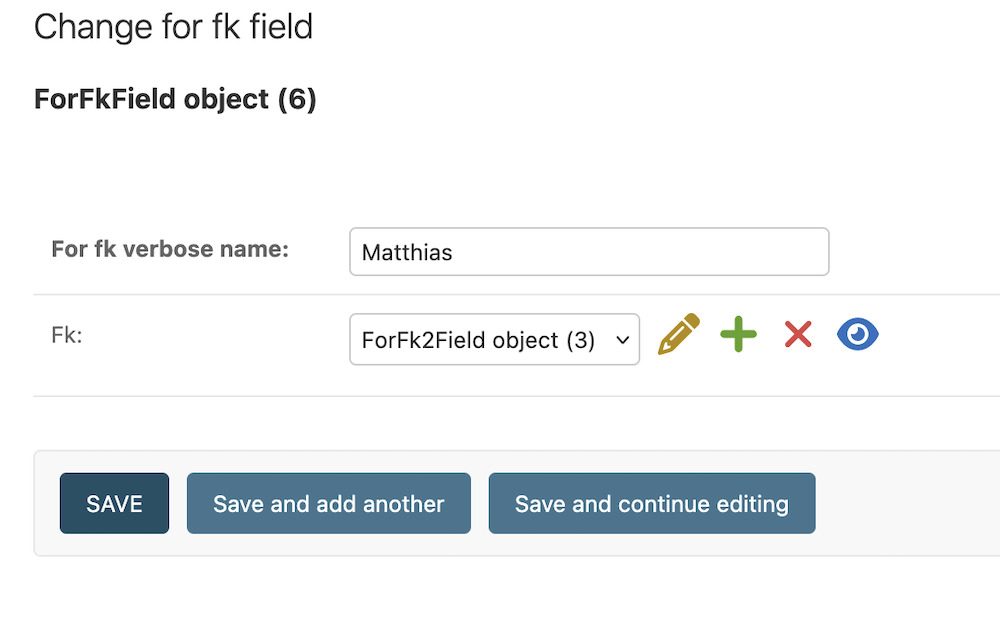The width and height of the screenshot is (1000, 640).
Task: Click the 'Change for fk field' page heading
Action: point(173,27)
